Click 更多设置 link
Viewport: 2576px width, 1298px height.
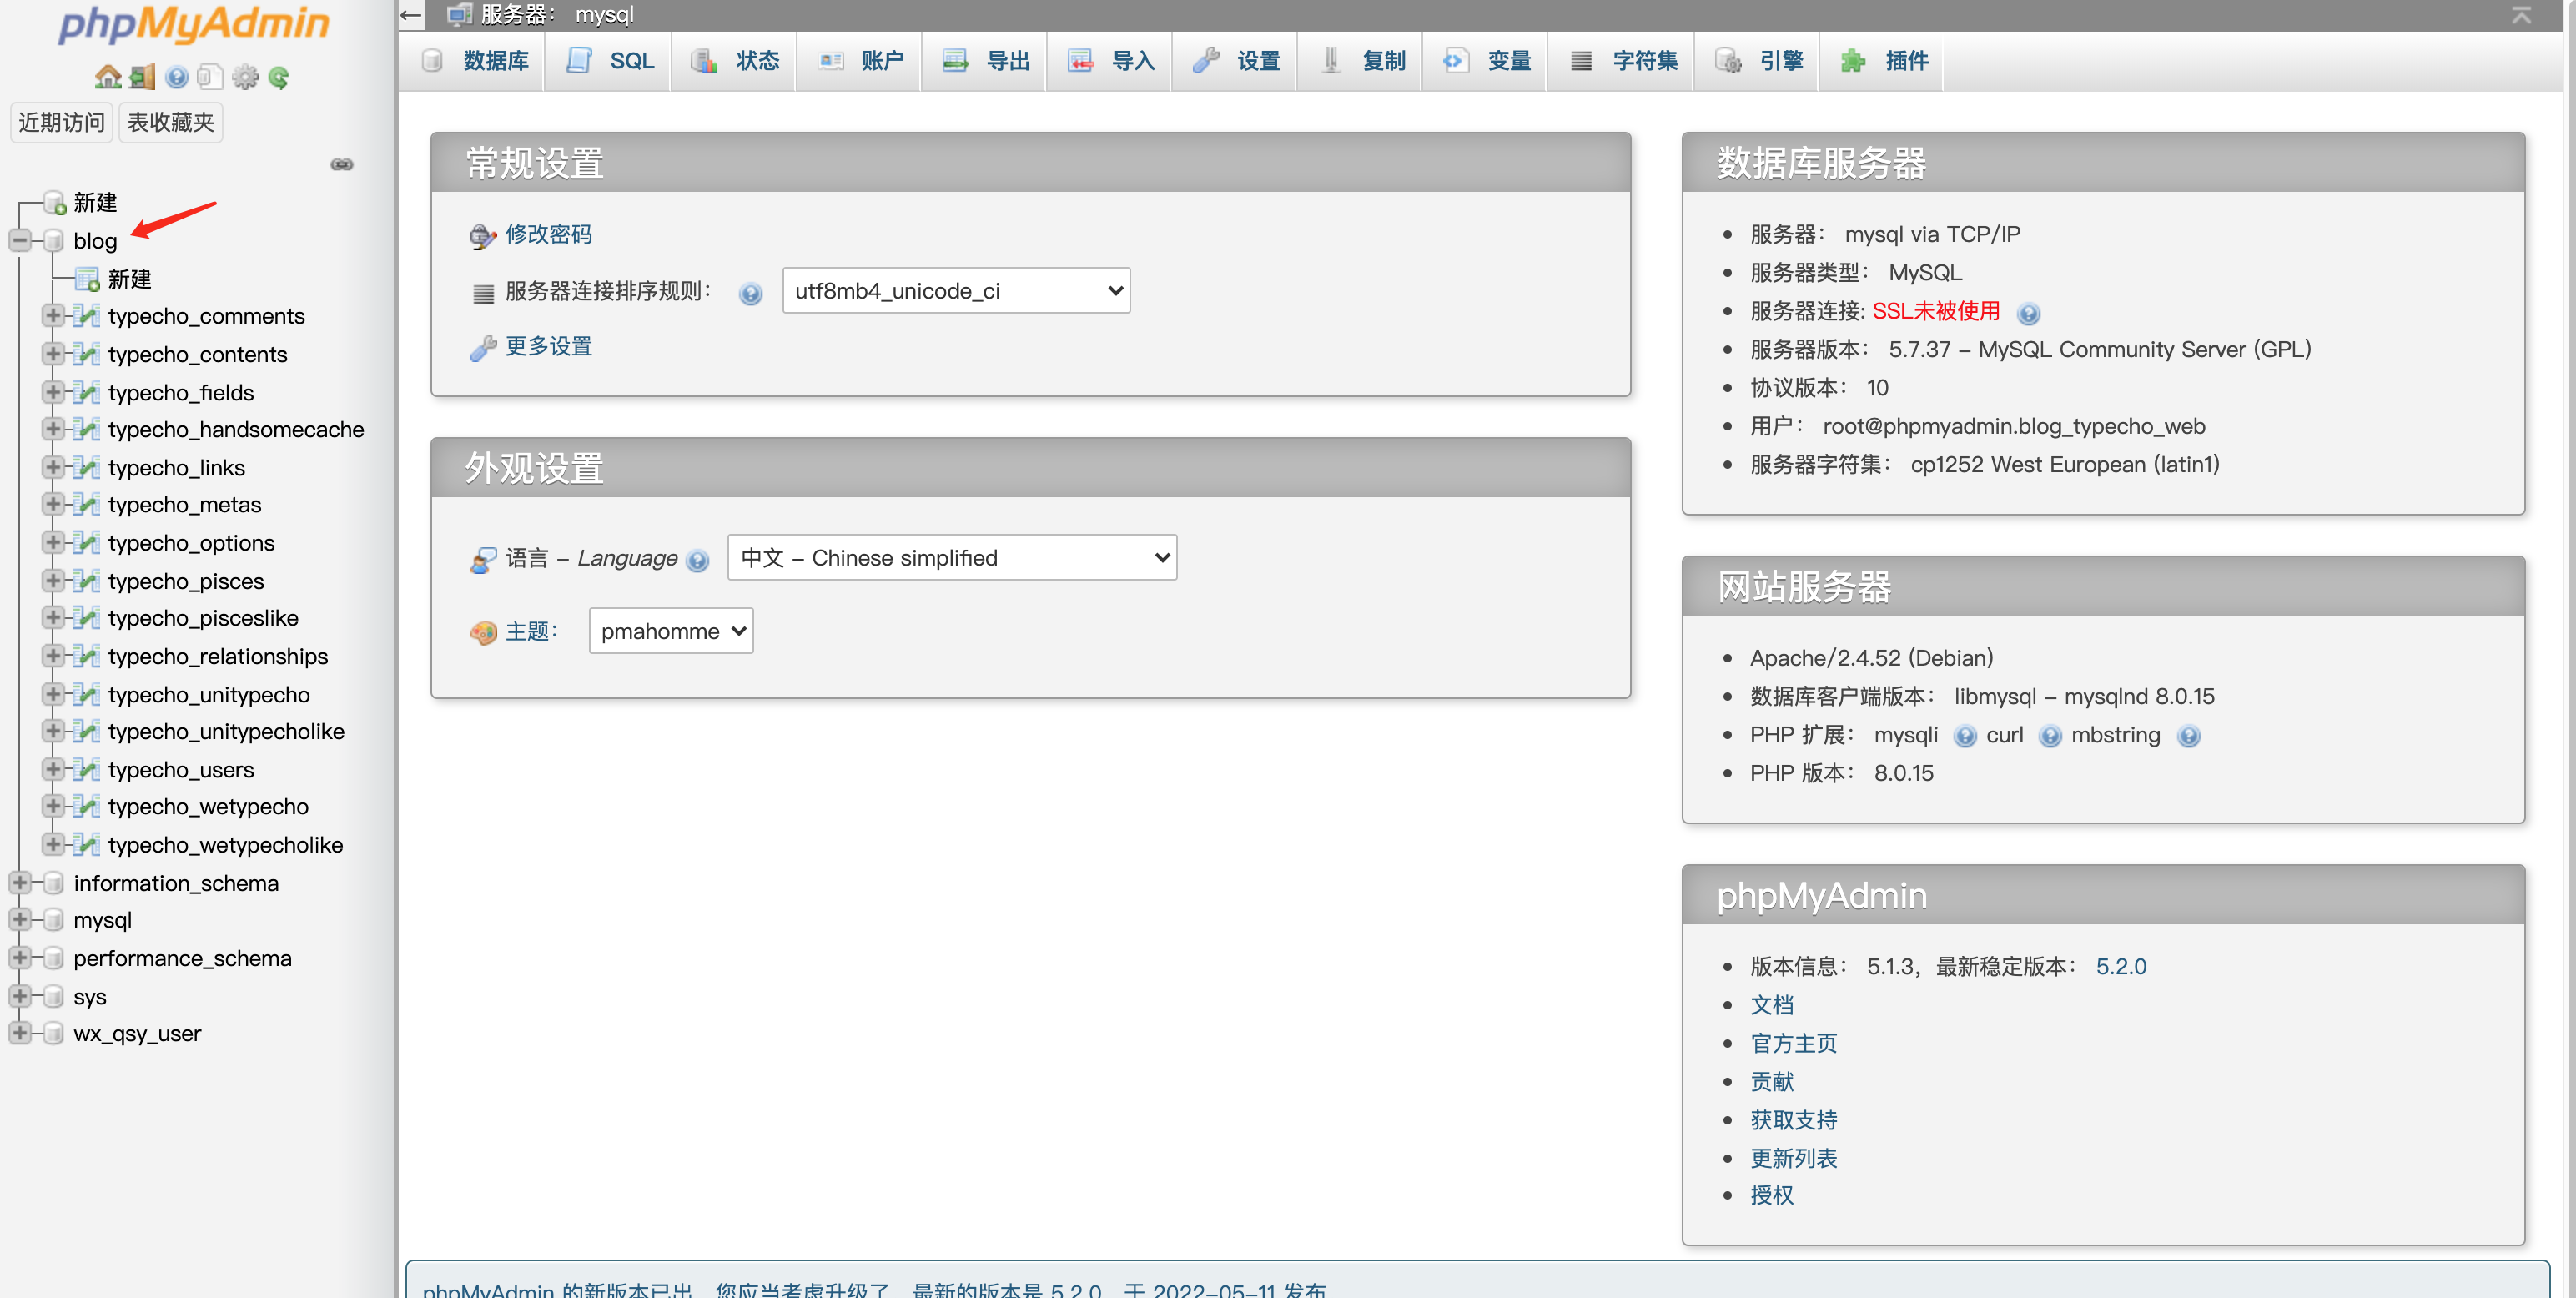[x=549, y=346]
